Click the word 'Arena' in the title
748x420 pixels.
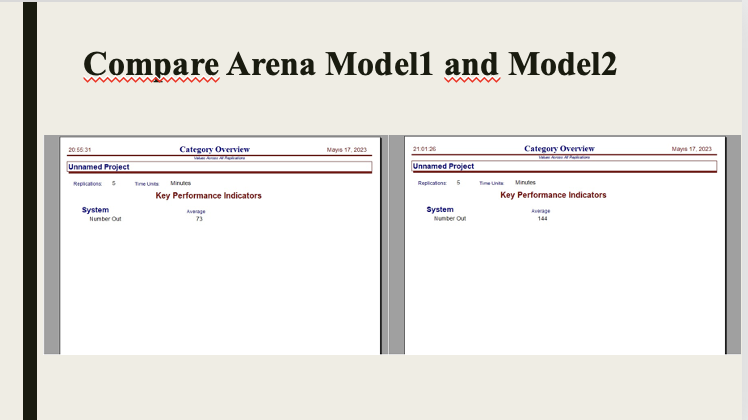pos(271,64)
